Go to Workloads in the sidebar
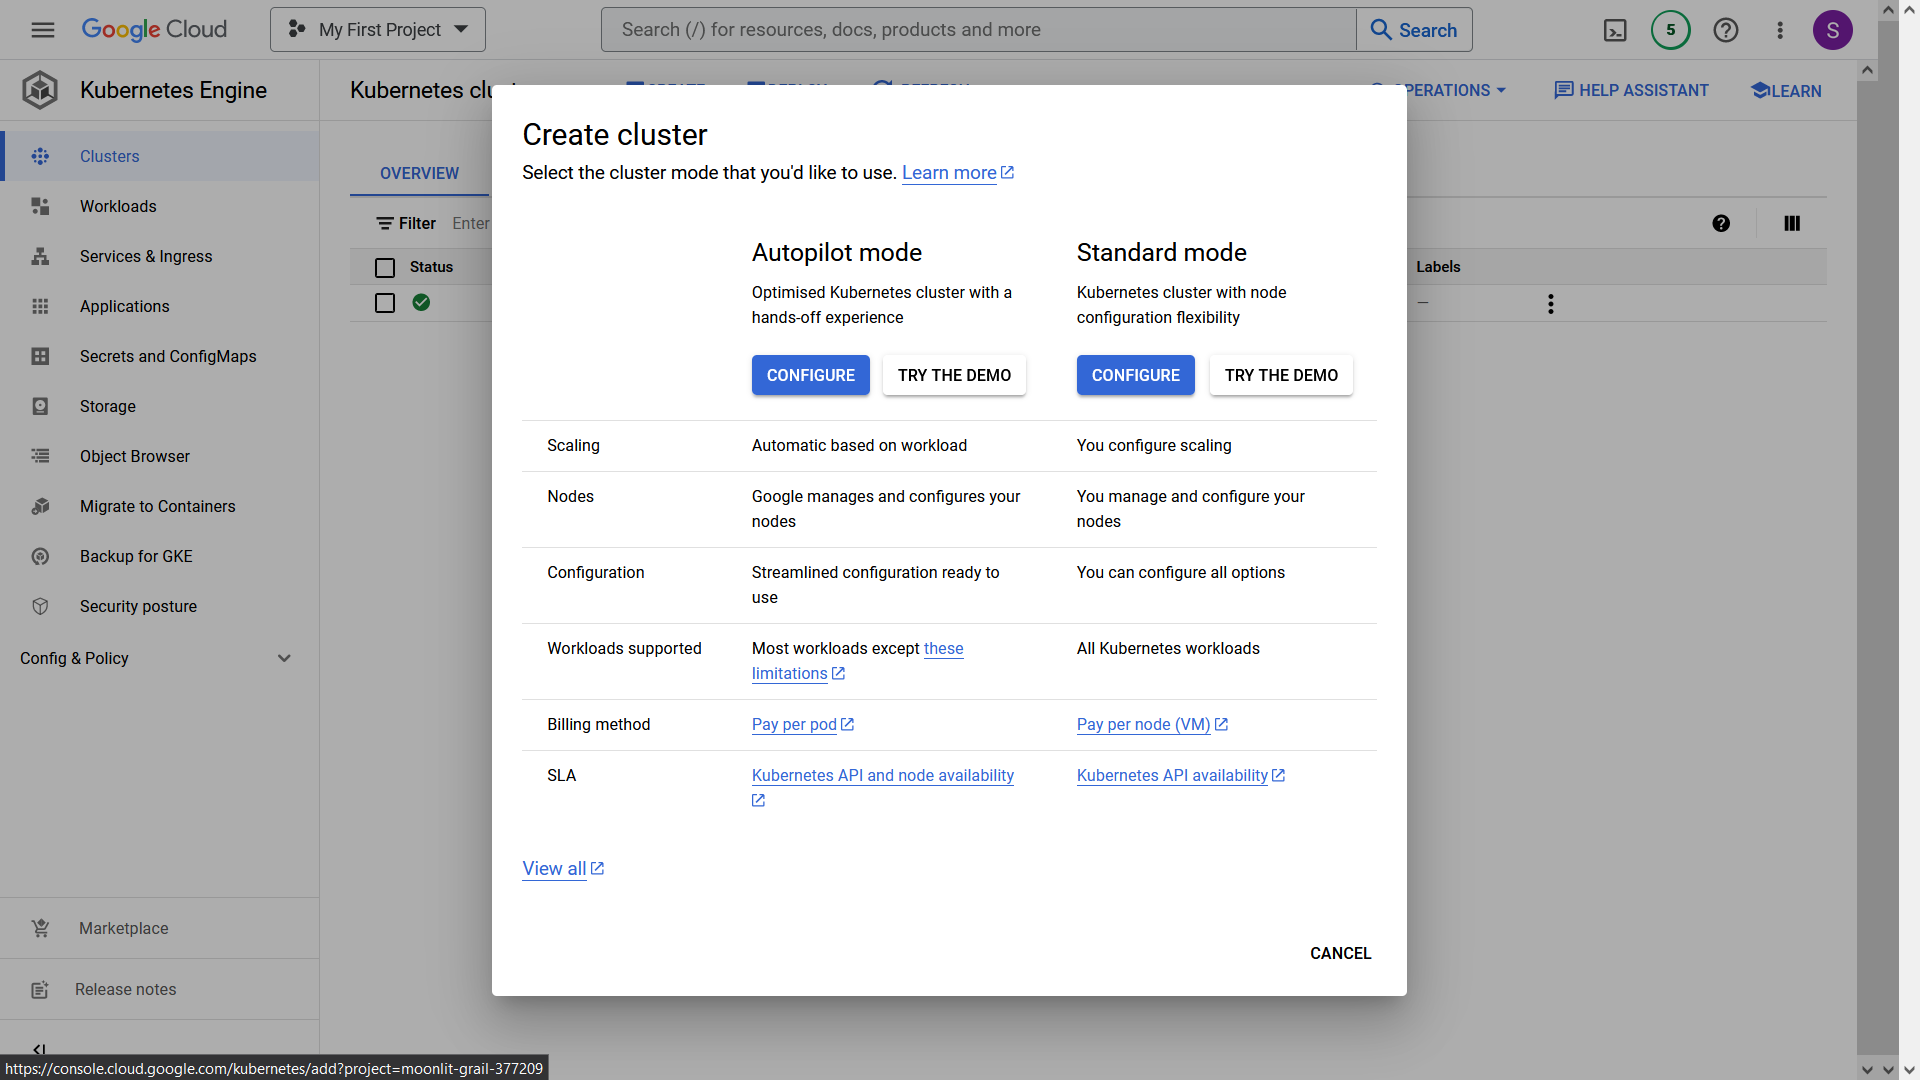 click(118, 206)
